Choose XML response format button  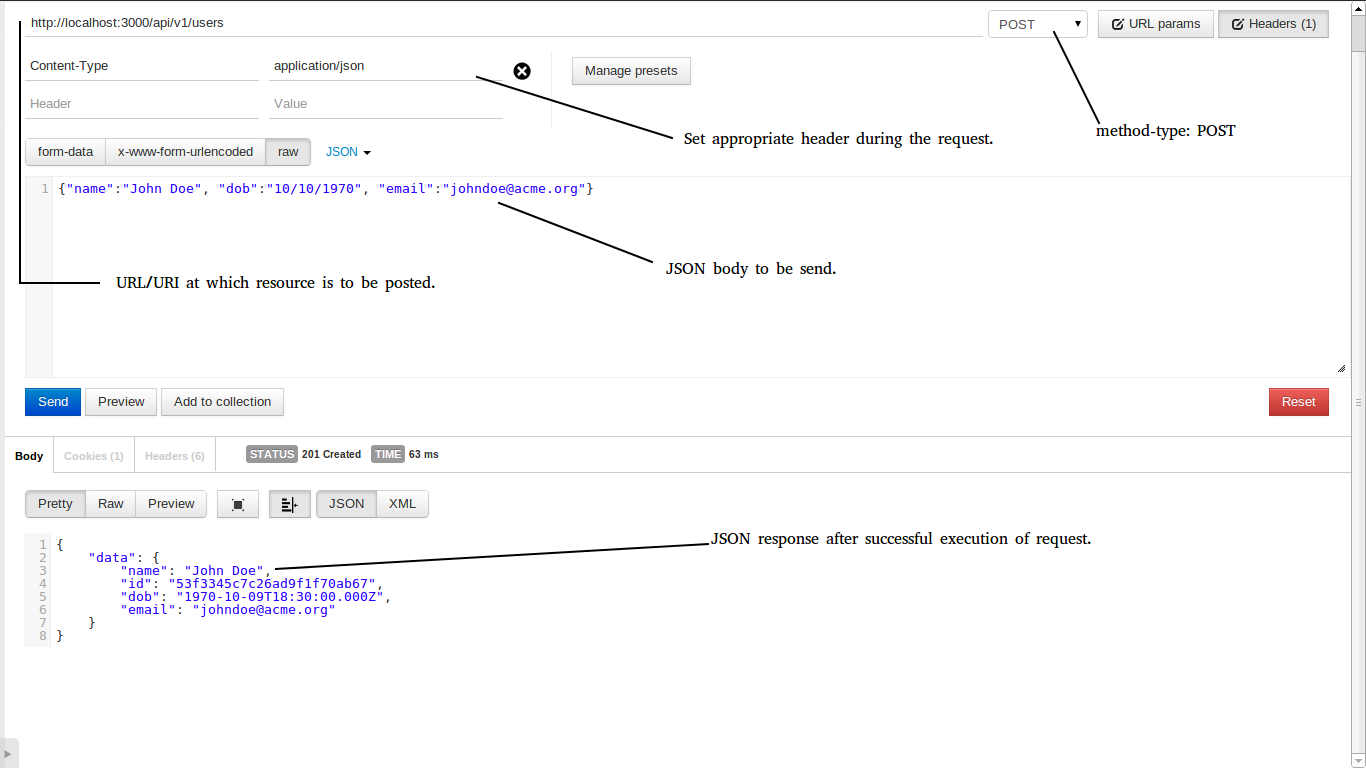[402, 504]
